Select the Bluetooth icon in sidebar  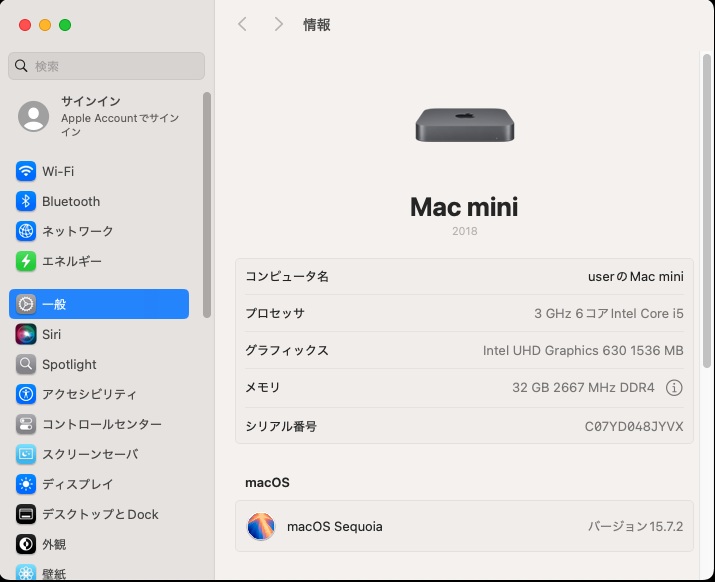[26, 201]
